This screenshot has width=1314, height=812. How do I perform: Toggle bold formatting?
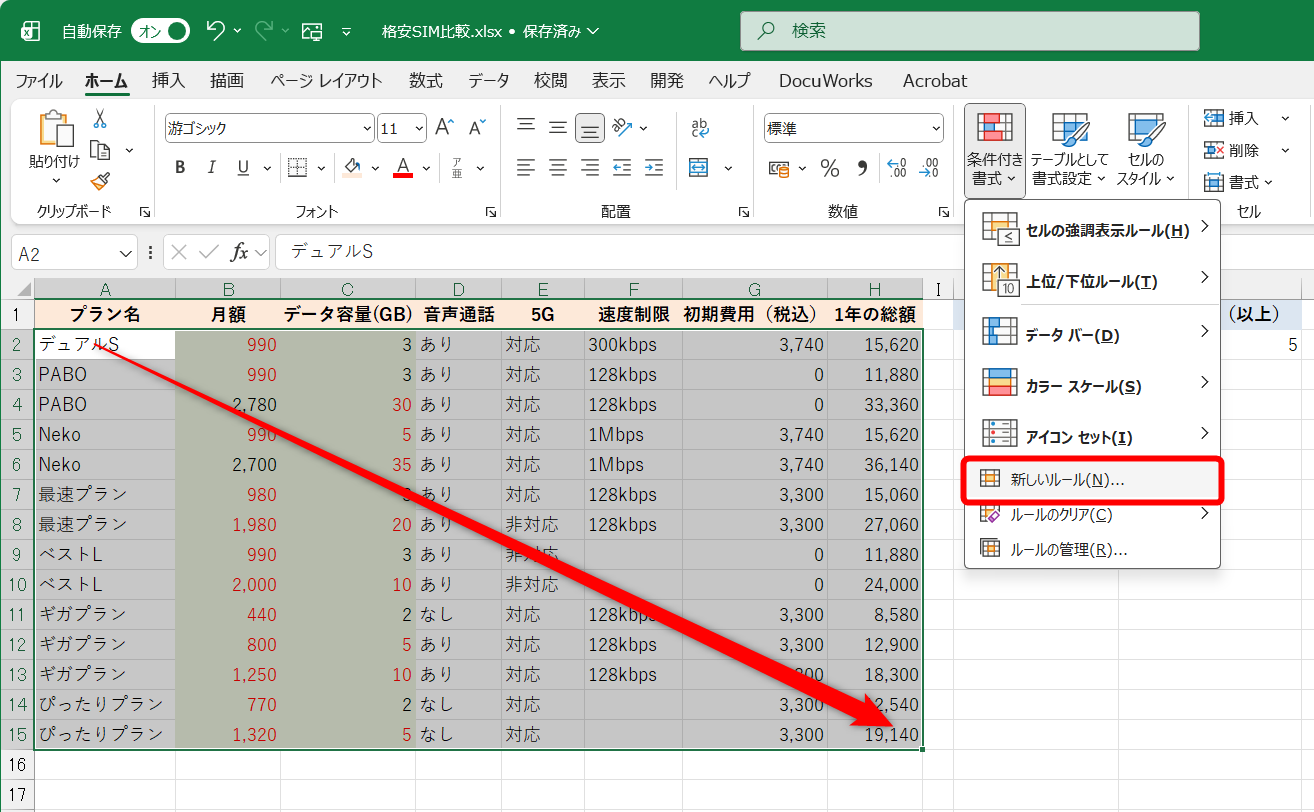[x=179, y=167]
